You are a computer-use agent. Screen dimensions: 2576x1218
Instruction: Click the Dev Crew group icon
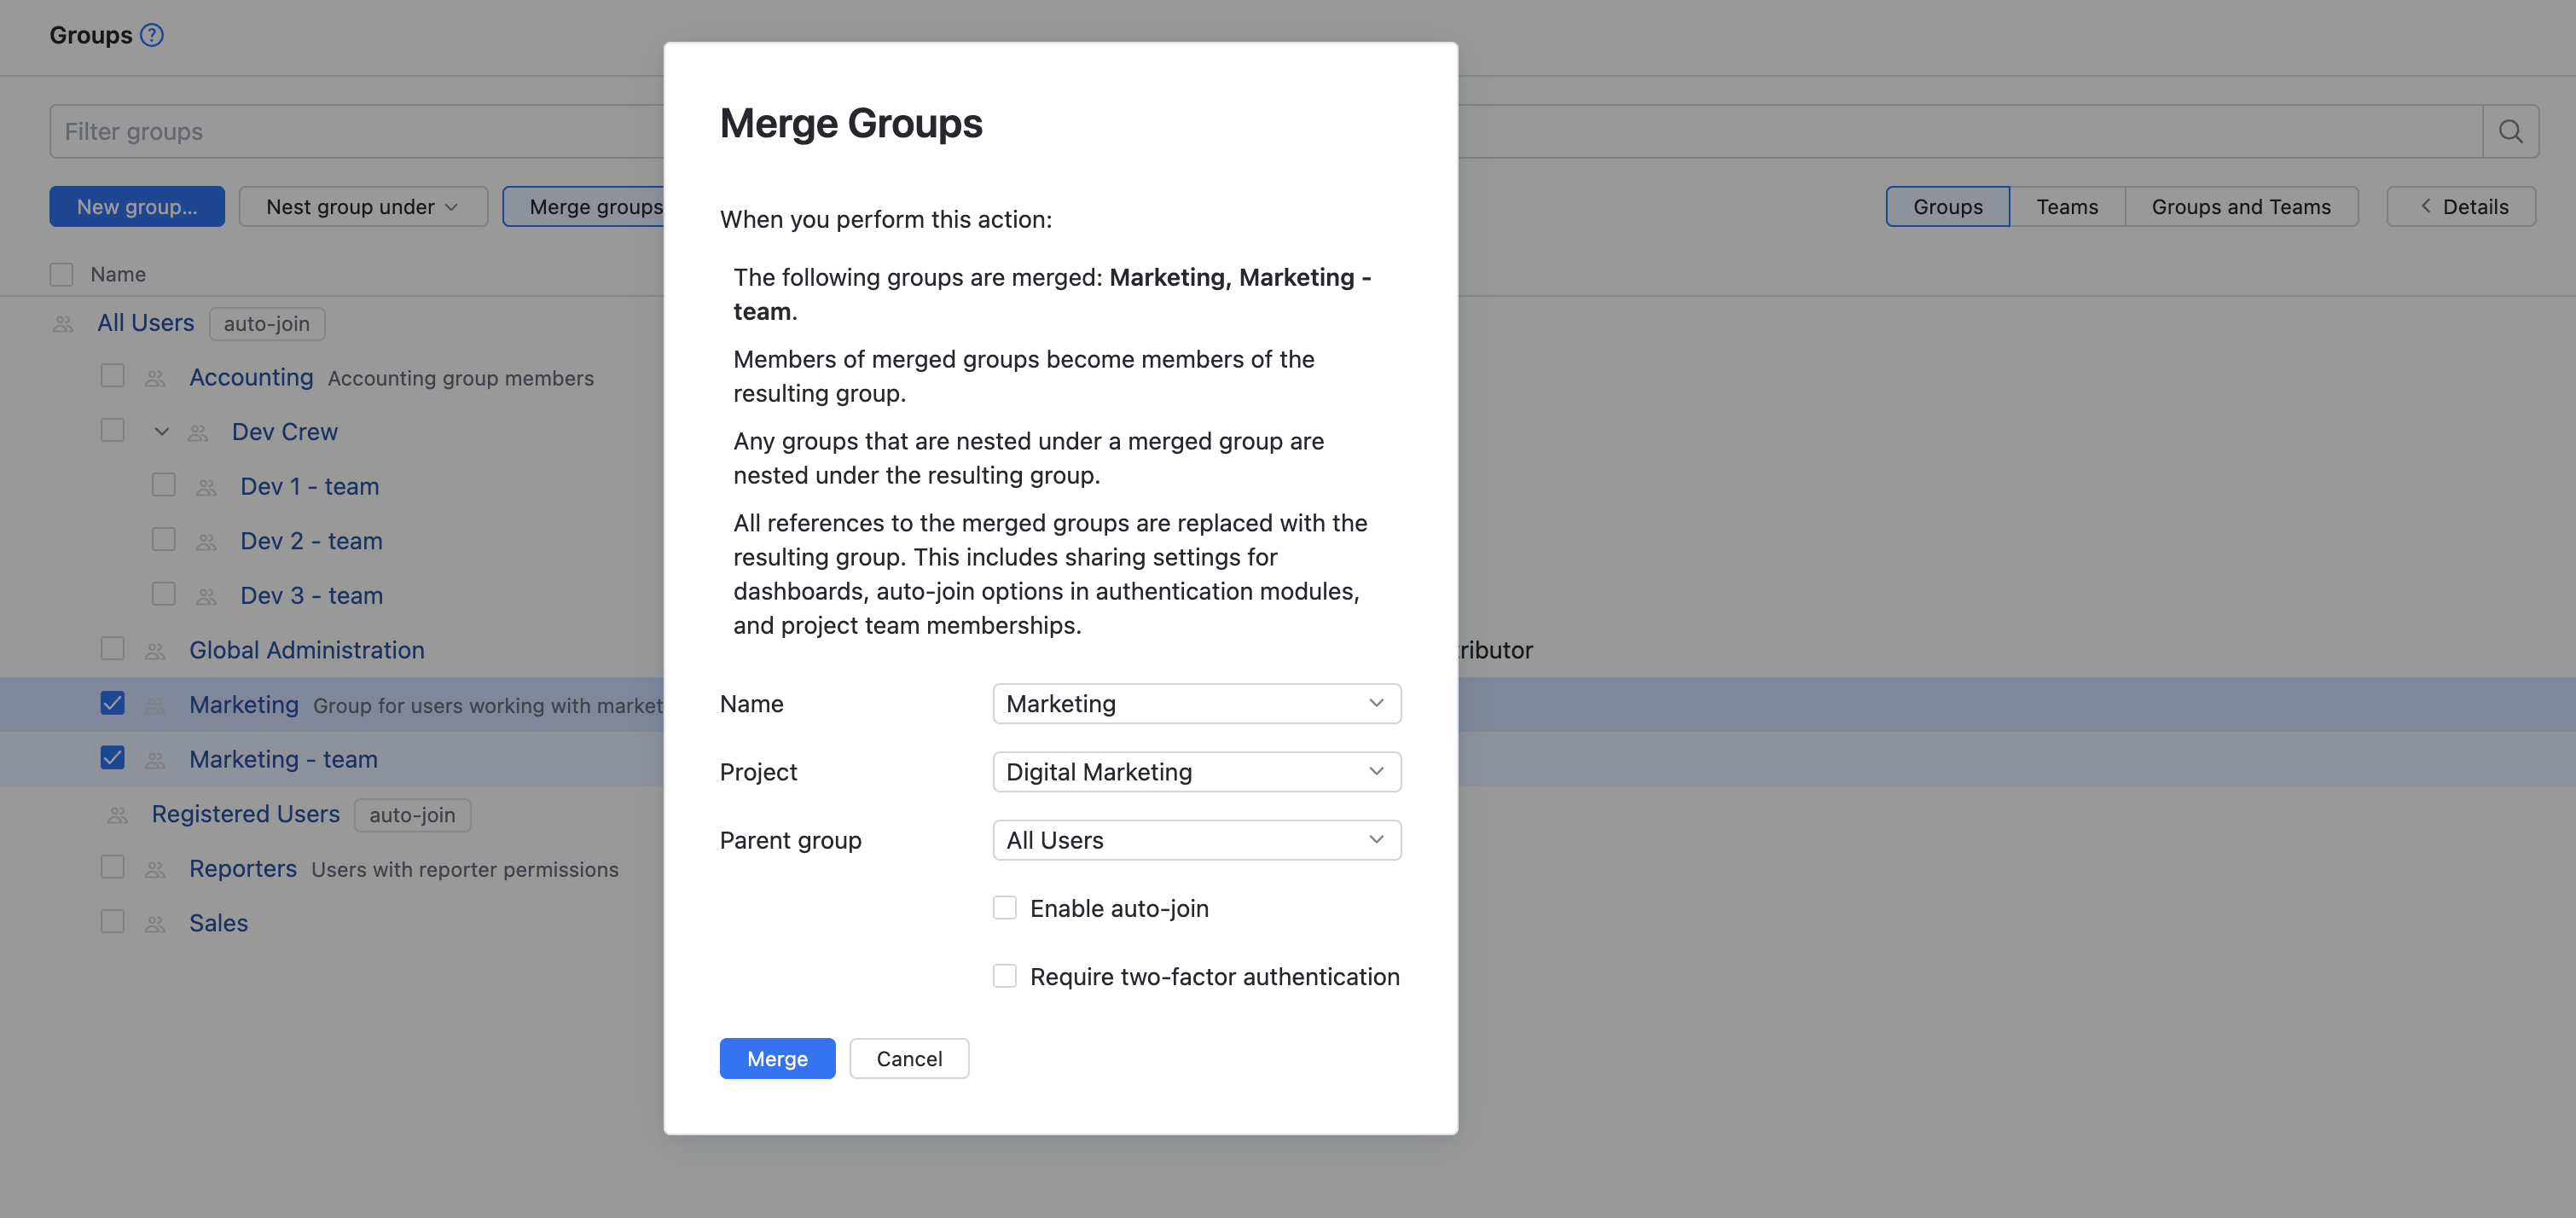(x=198, y=432)
